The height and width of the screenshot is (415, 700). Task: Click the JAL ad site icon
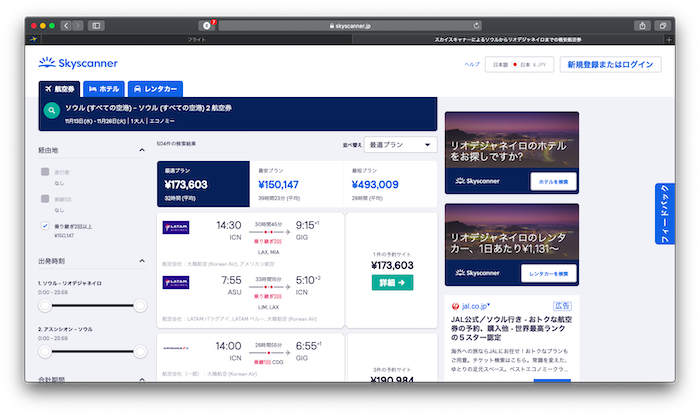click(x=455, y=306)
